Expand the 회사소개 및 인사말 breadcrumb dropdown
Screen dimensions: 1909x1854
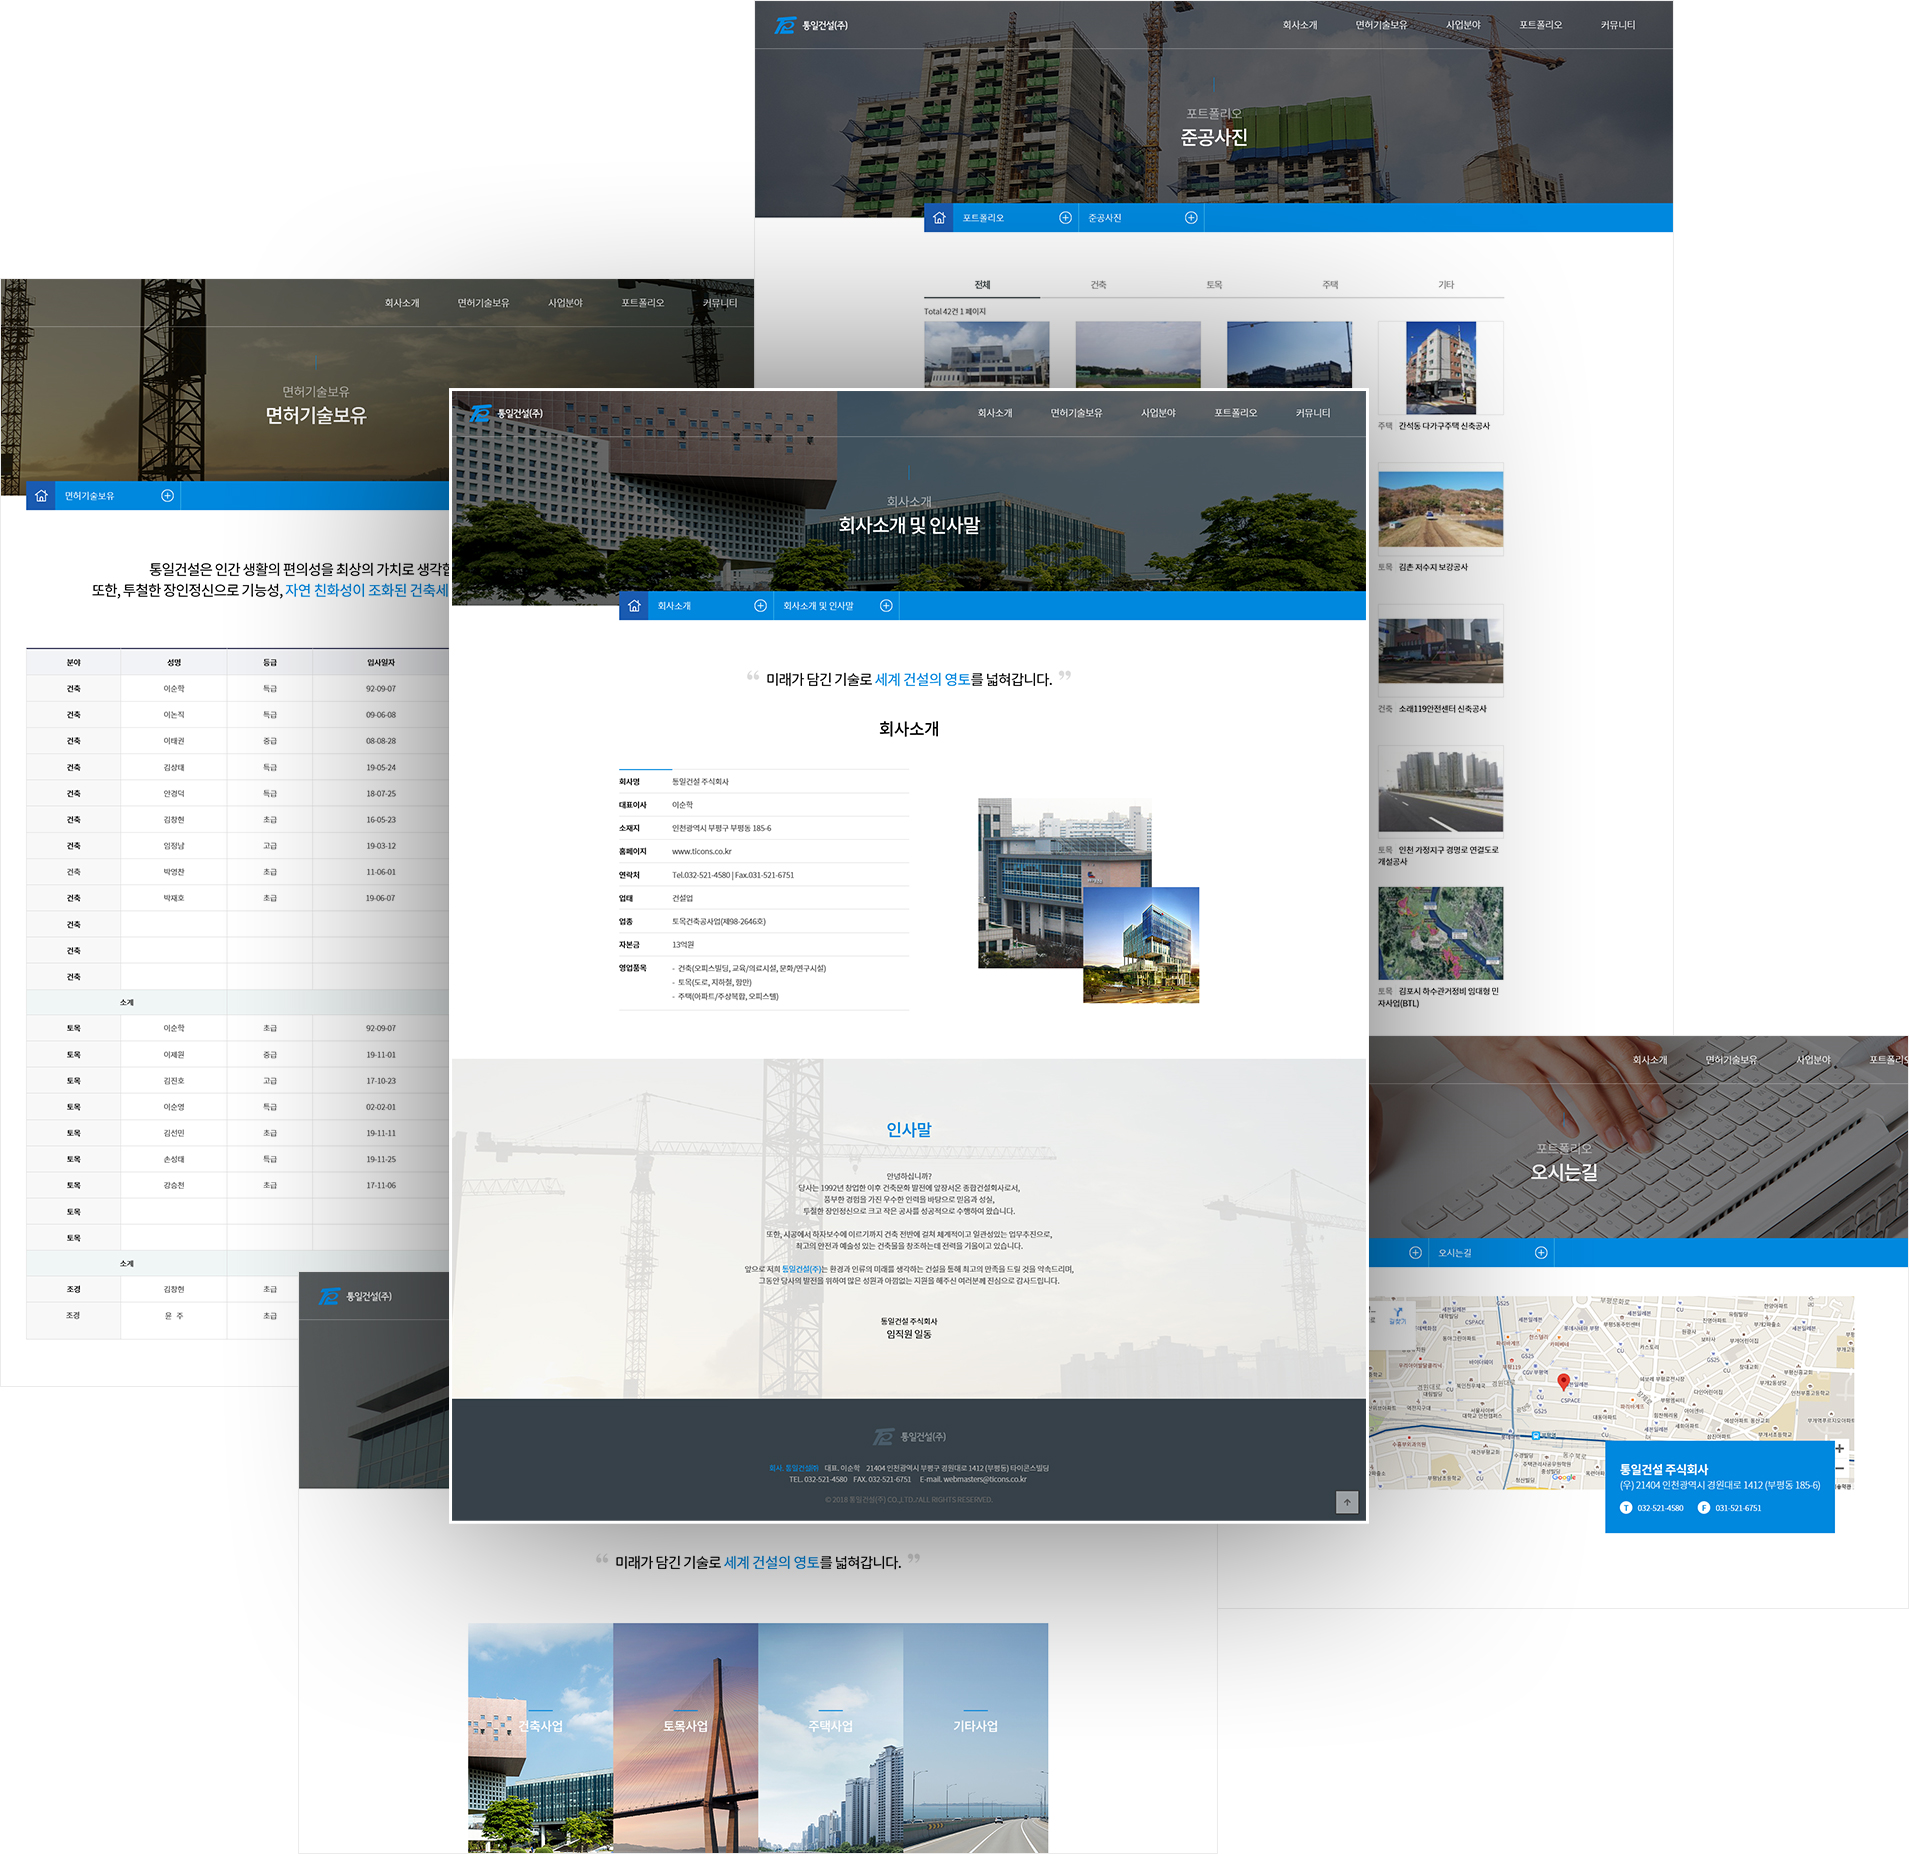(886, 606)
